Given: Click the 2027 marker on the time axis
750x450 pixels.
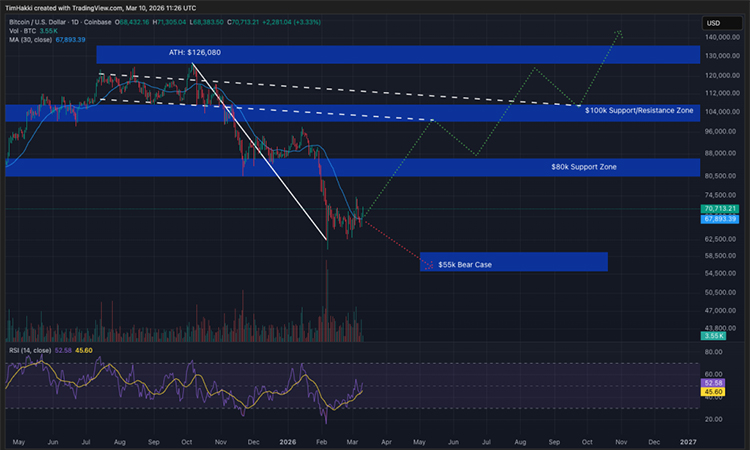Looking at the screenshot, I should click(x=688, y=440).
